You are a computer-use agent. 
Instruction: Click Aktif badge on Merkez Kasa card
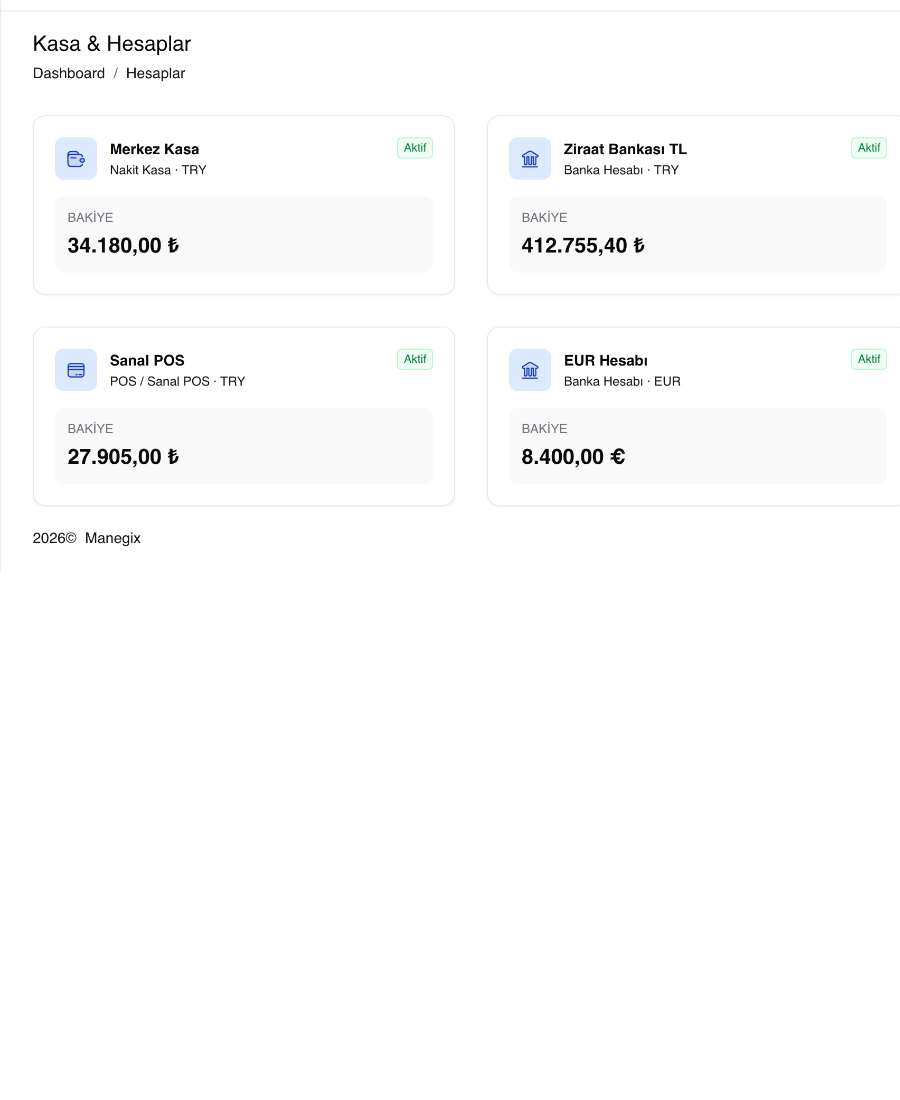click(x=415, y=148)
